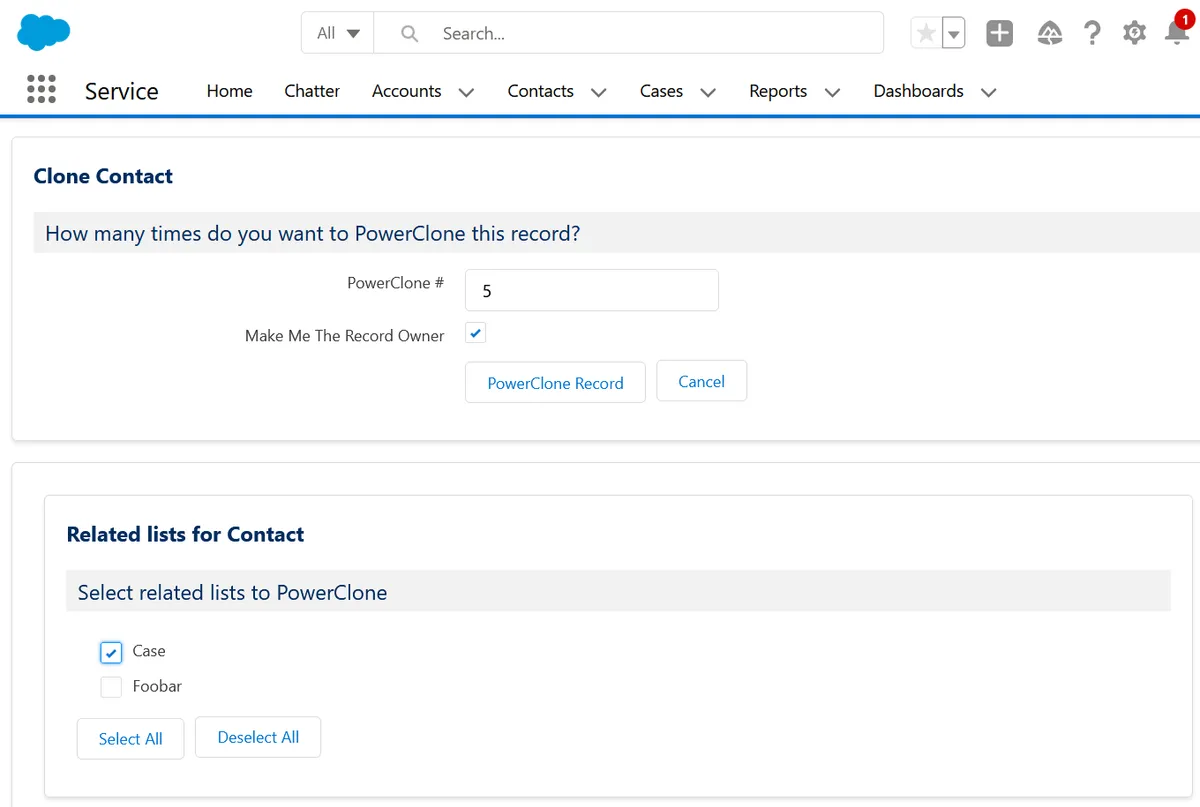Go to the Home tab

[x=229, y=91]
